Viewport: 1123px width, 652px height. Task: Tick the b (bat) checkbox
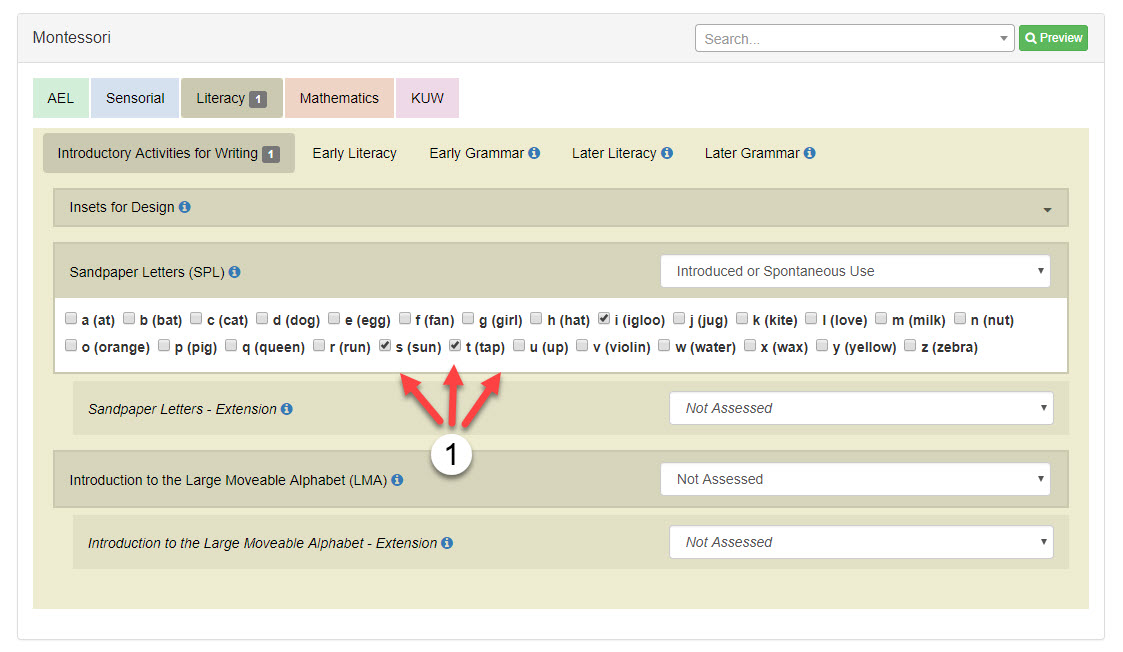pos(129,318)
